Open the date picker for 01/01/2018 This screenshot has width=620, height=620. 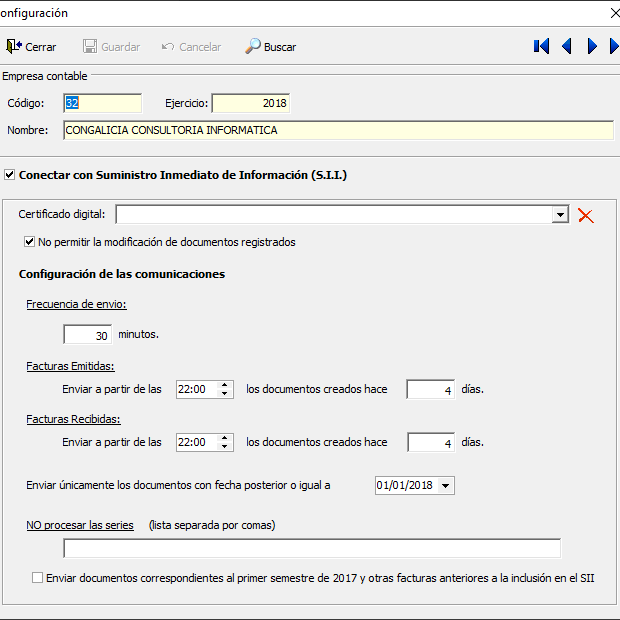point(445,486)
